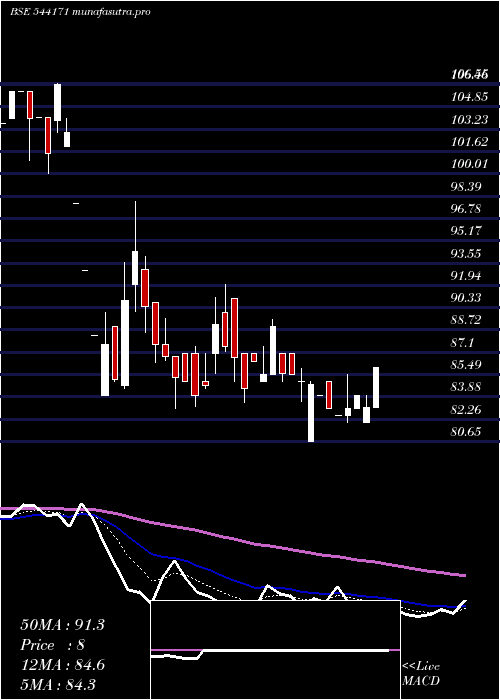Click the 98.39 price axis label
Image resolution: width=500 pixels, height=700 pixels.
coord(467,187)
